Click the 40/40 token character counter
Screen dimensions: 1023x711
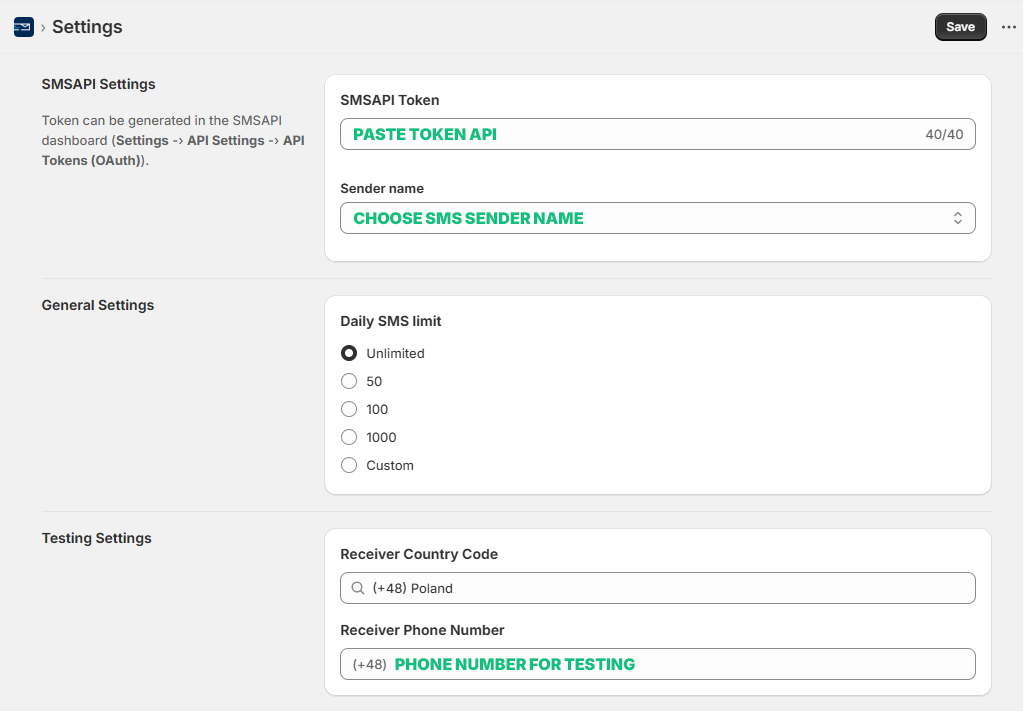[x=944, y=134]
